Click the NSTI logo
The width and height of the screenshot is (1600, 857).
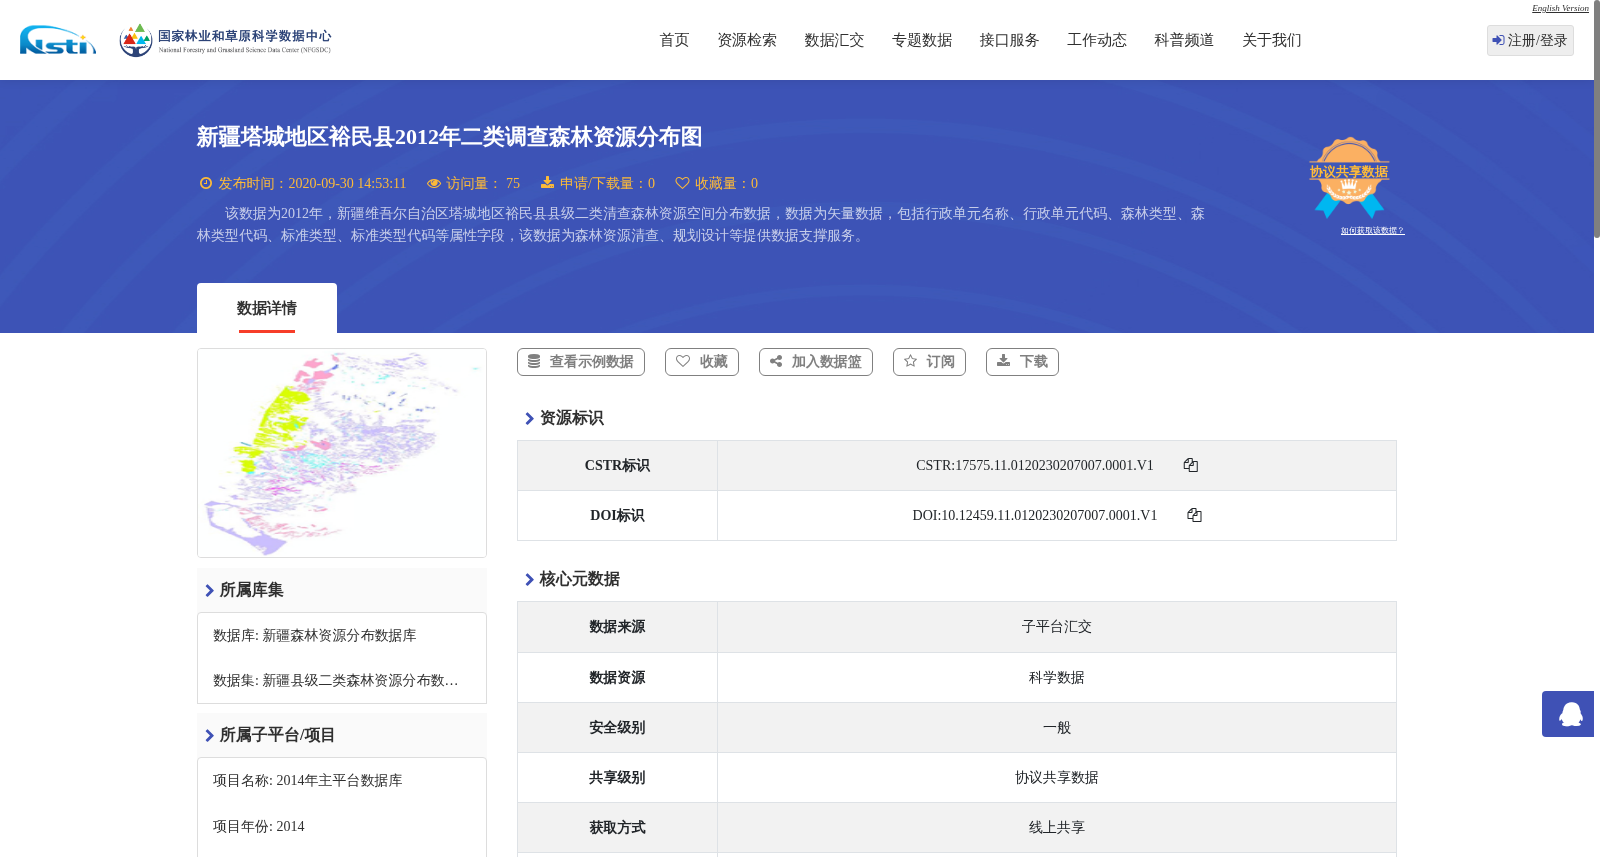point(58,40)
